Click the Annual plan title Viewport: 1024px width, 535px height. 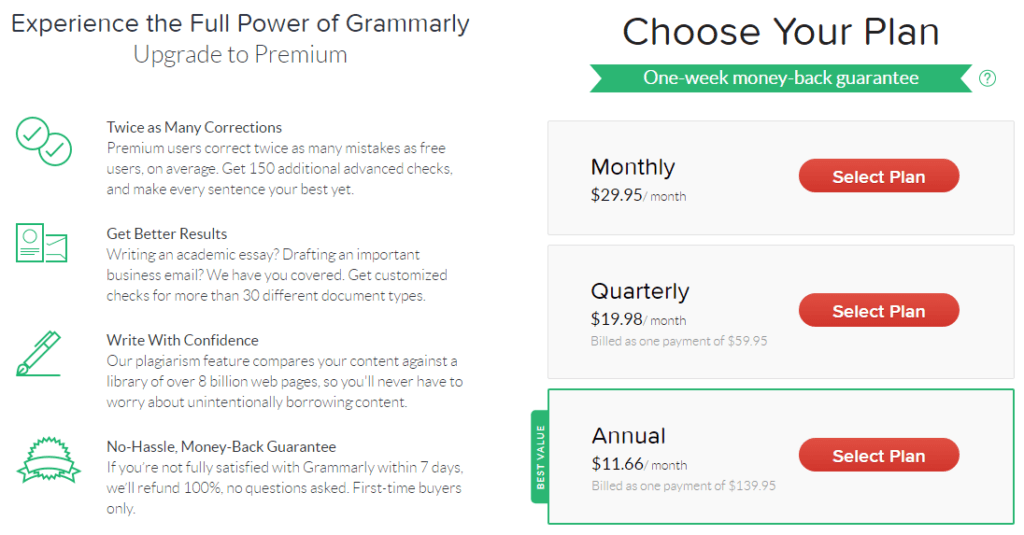click(x=628, y=436)
